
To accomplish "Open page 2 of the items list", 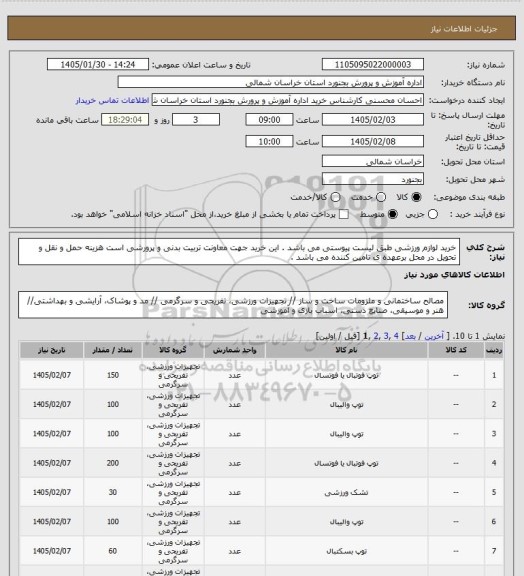I will coord(376,336).
